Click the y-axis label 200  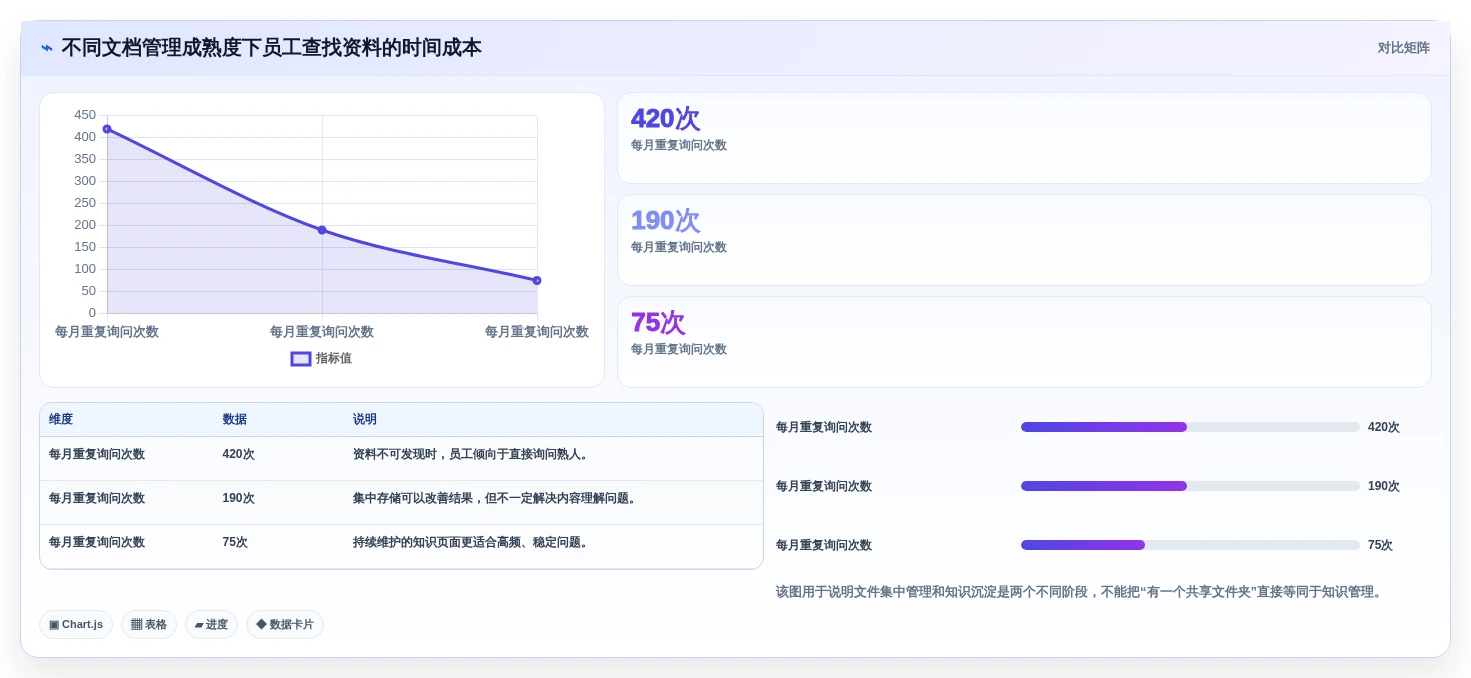pos(85,225)
